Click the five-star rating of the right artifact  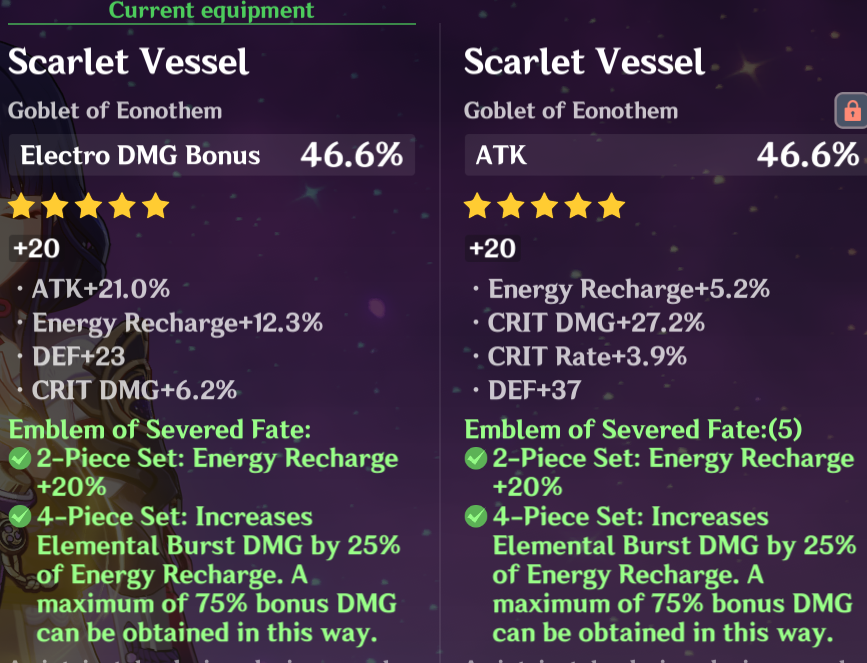545,207
